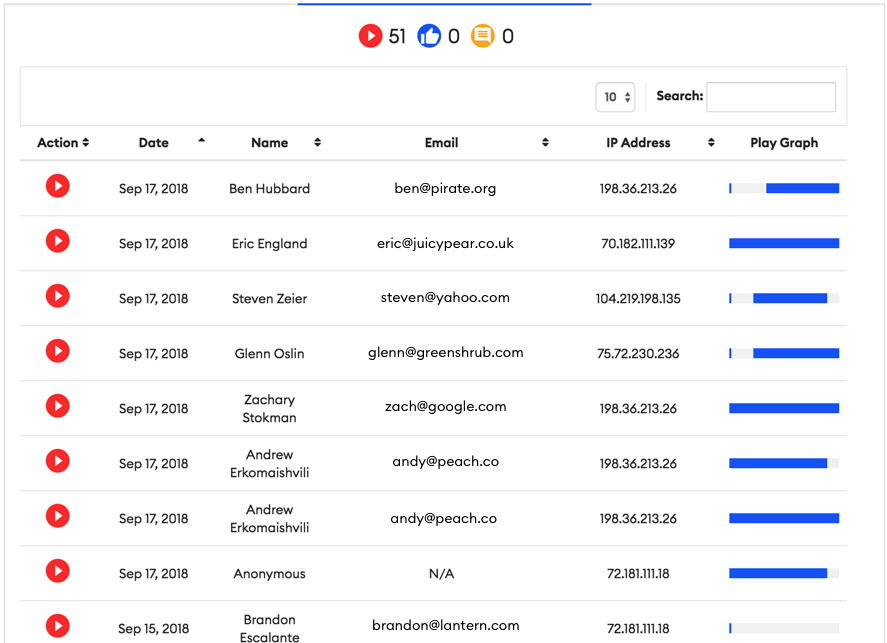Toggle the Date column sort arrow
The image size is (887, 643).
click(x=201, y=140)
